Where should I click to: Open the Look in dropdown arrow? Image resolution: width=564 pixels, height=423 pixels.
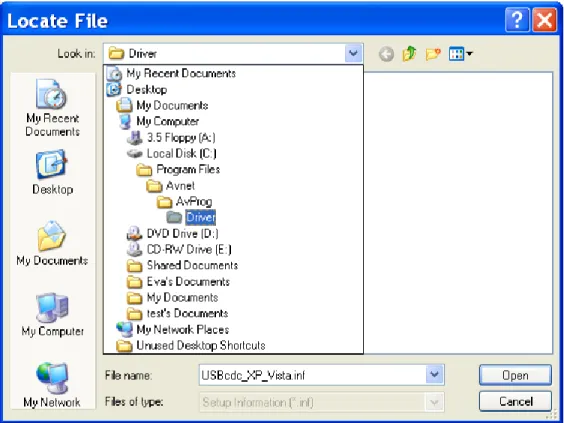pyautogui.click(x=353, y=54)
